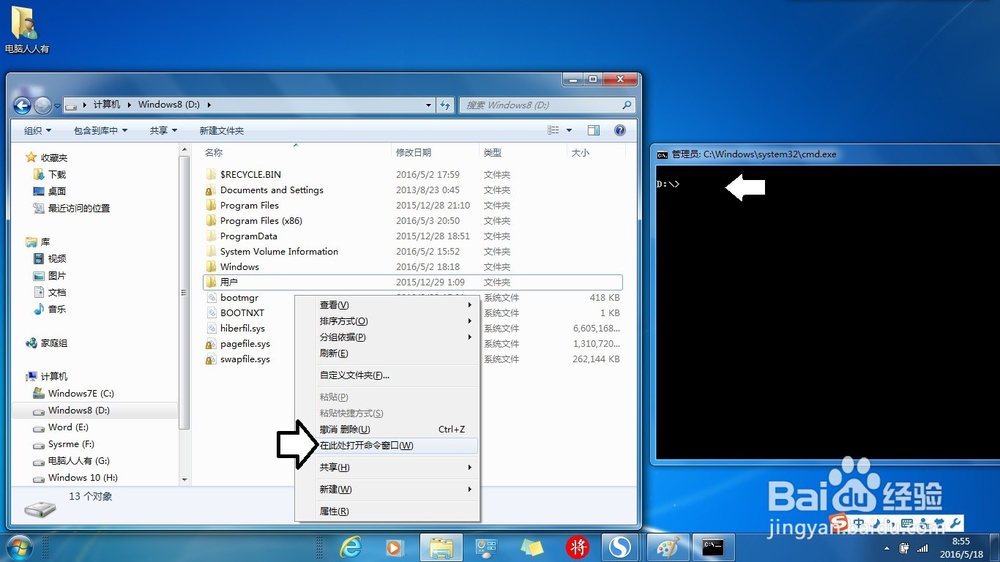Toggle the preview pane icon

pyautogui.click(x=593, y=130)
